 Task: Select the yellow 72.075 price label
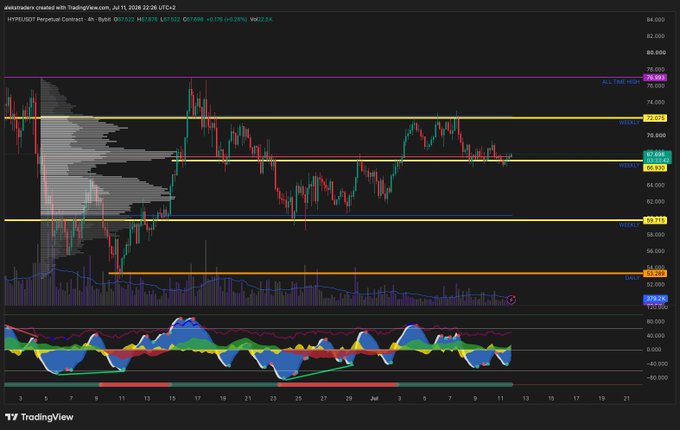[654, 118]
